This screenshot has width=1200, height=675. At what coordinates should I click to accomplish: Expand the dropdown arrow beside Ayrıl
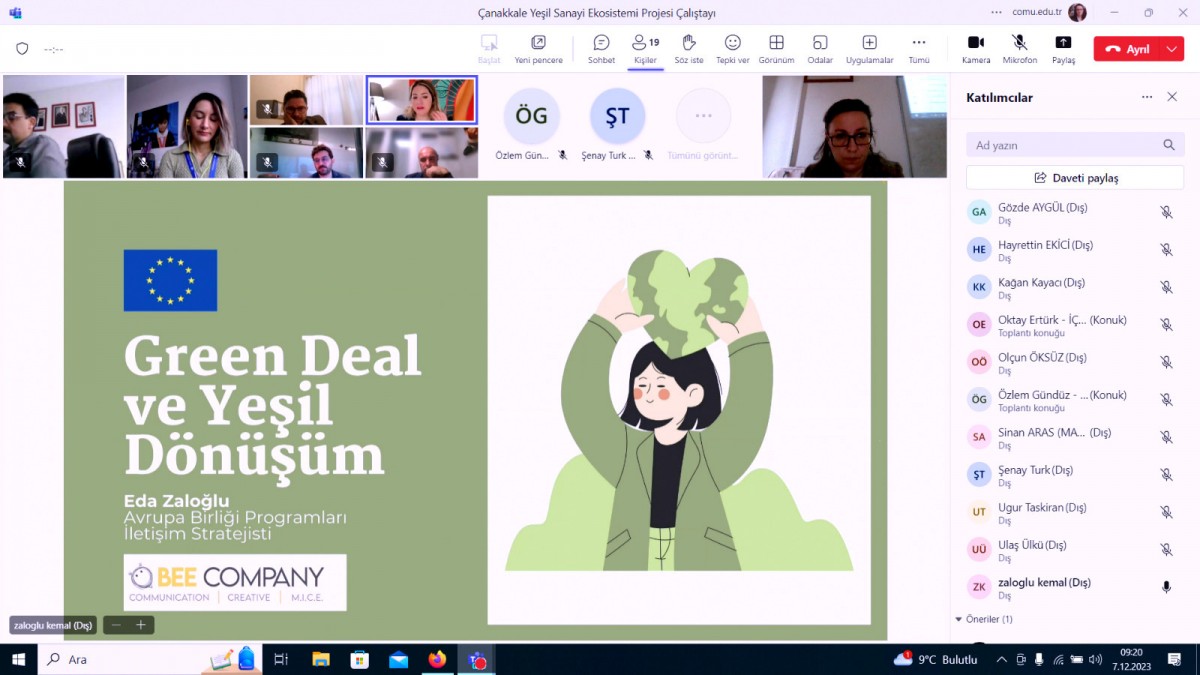click(x=1172, y=49)
